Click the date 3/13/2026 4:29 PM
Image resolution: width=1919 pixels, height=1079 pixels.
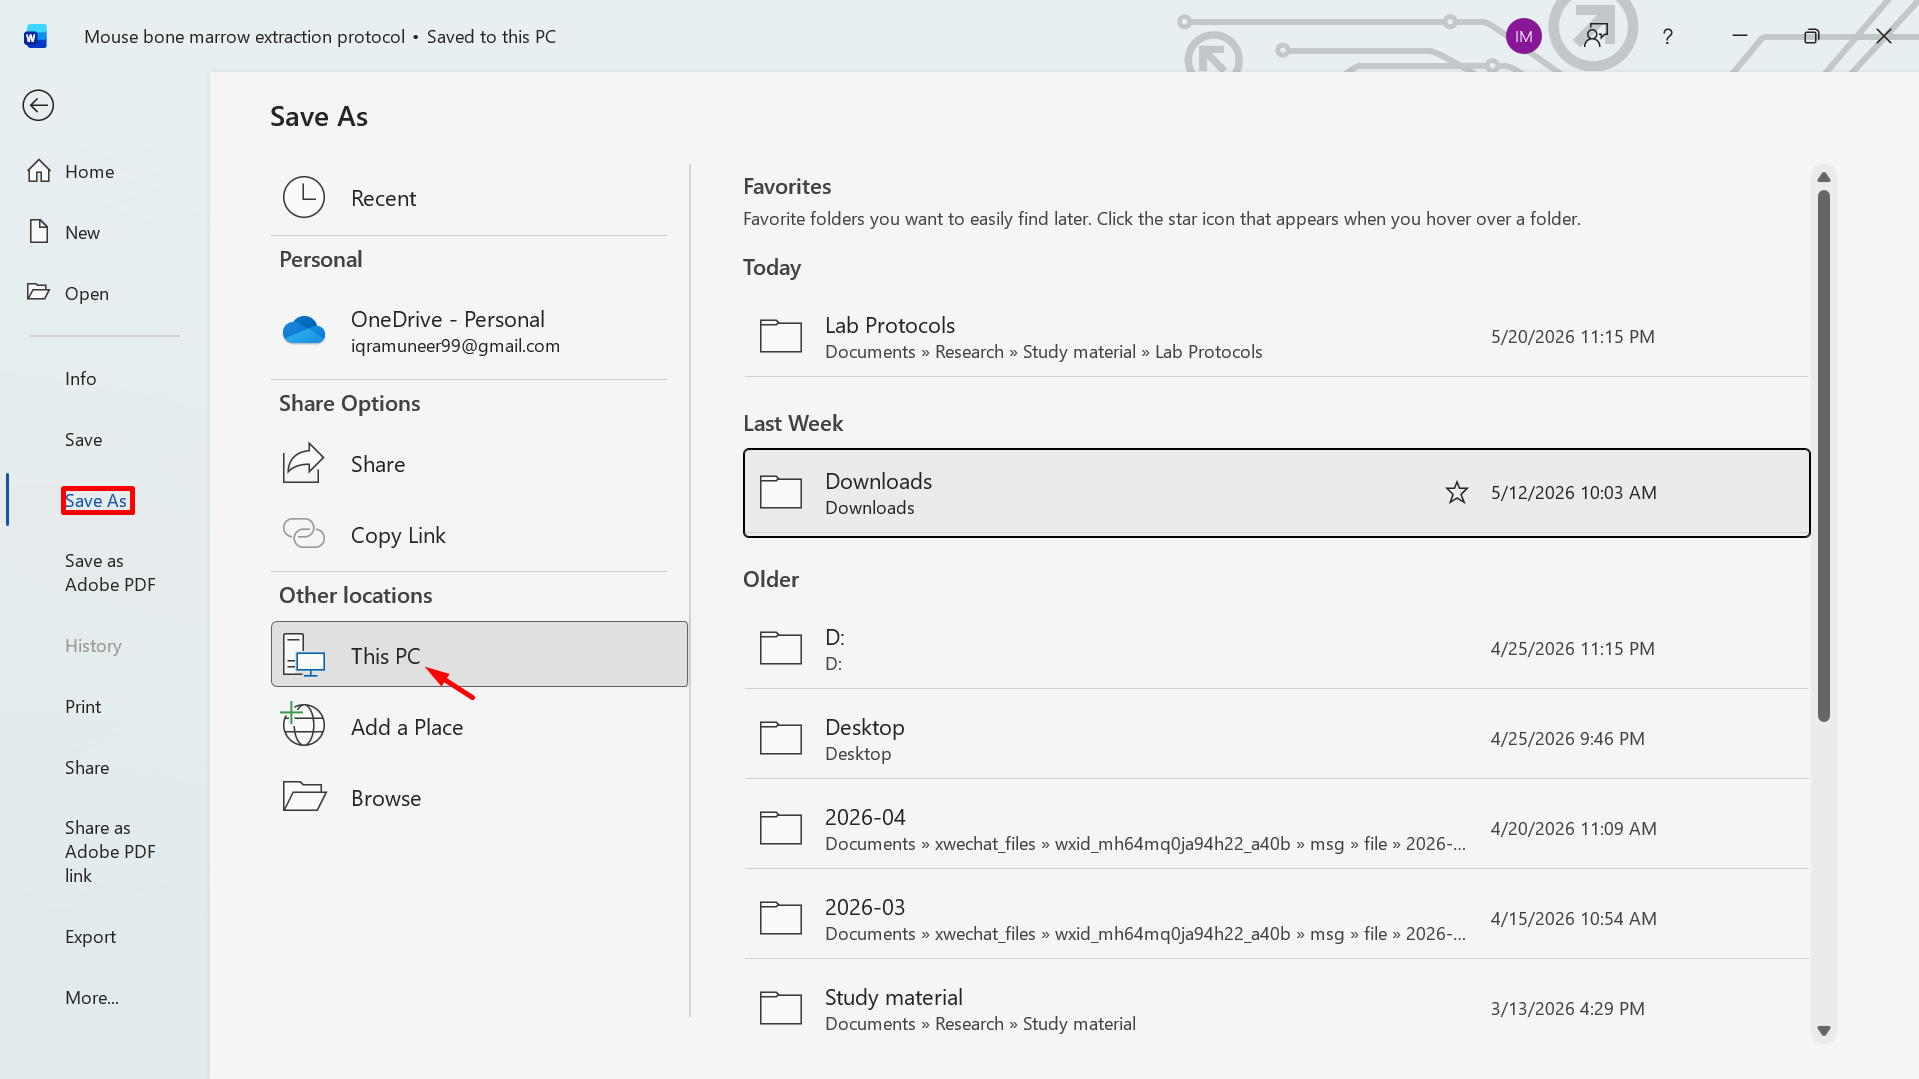[1567, 1008]
